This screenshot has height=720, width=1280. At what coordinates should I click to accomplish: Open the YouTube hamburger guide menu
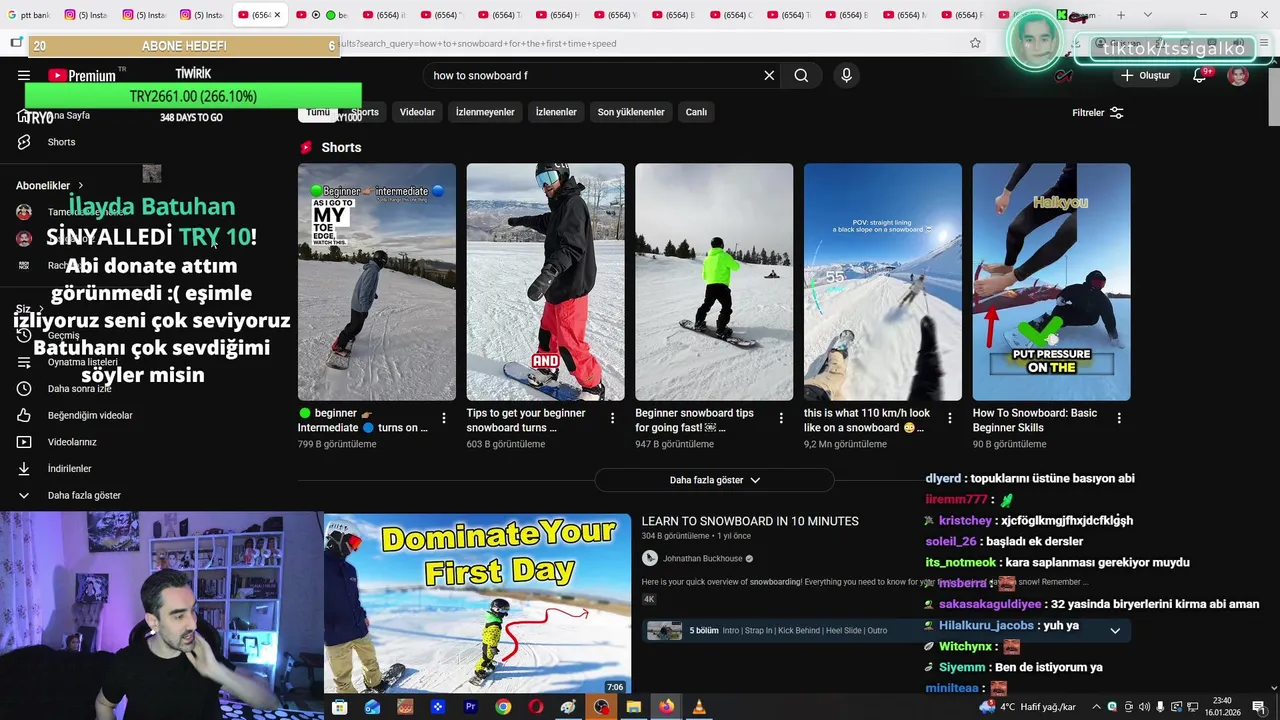tap(24, 75)
